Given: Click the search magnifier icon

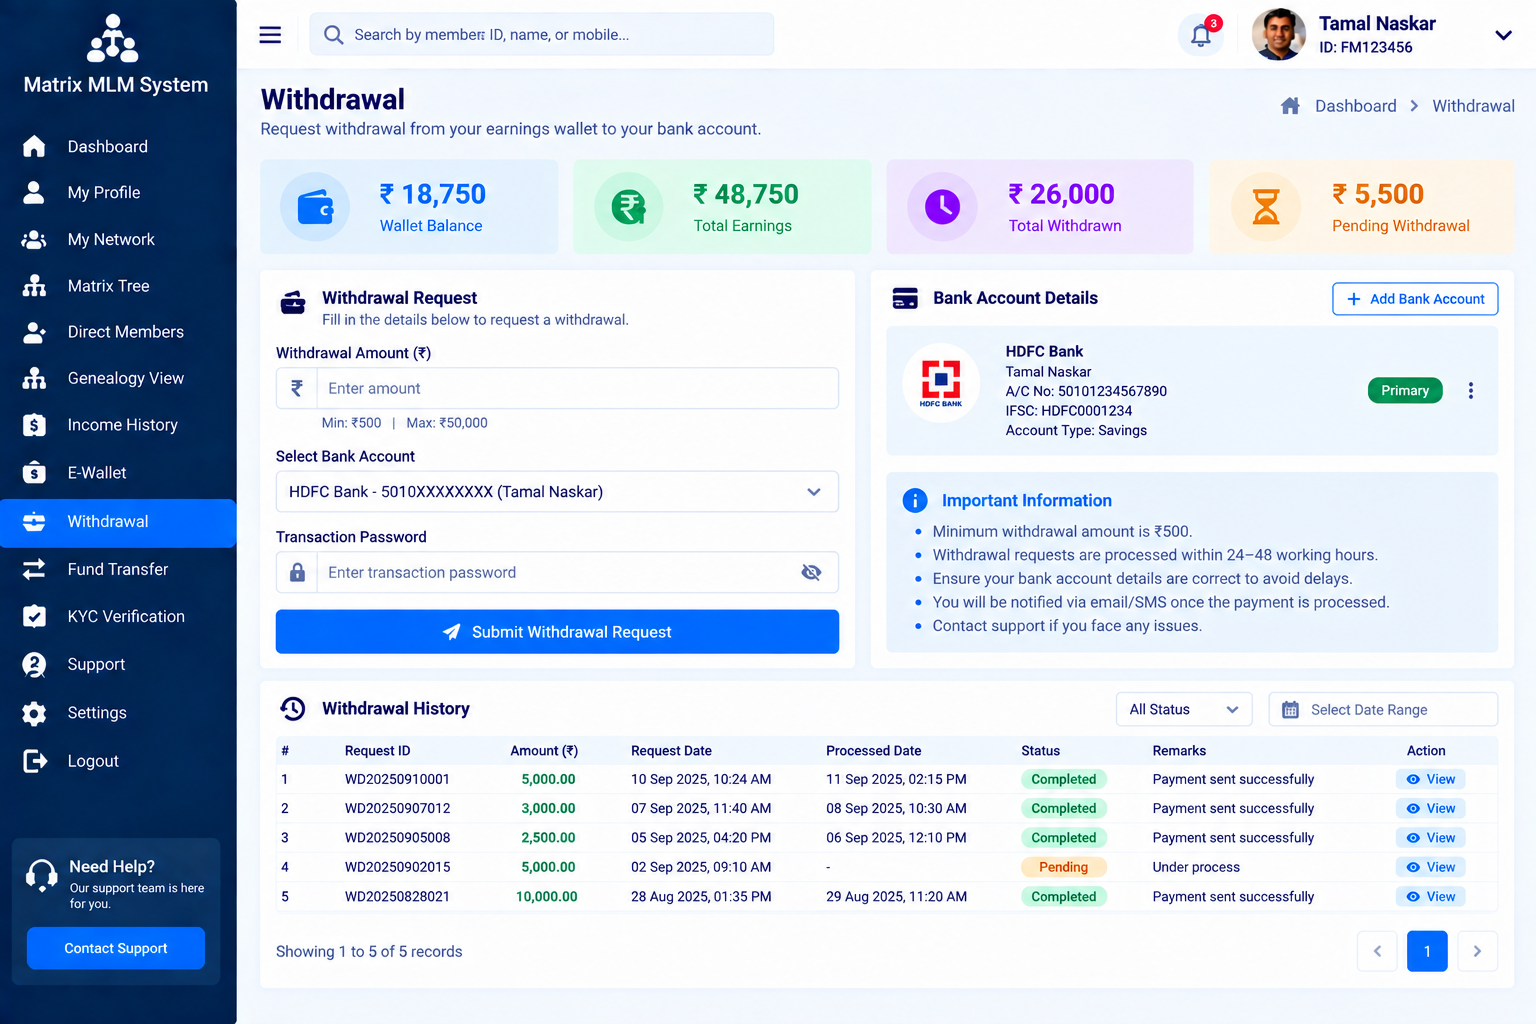Looking at the screenshot, I should tap(333, 35).
